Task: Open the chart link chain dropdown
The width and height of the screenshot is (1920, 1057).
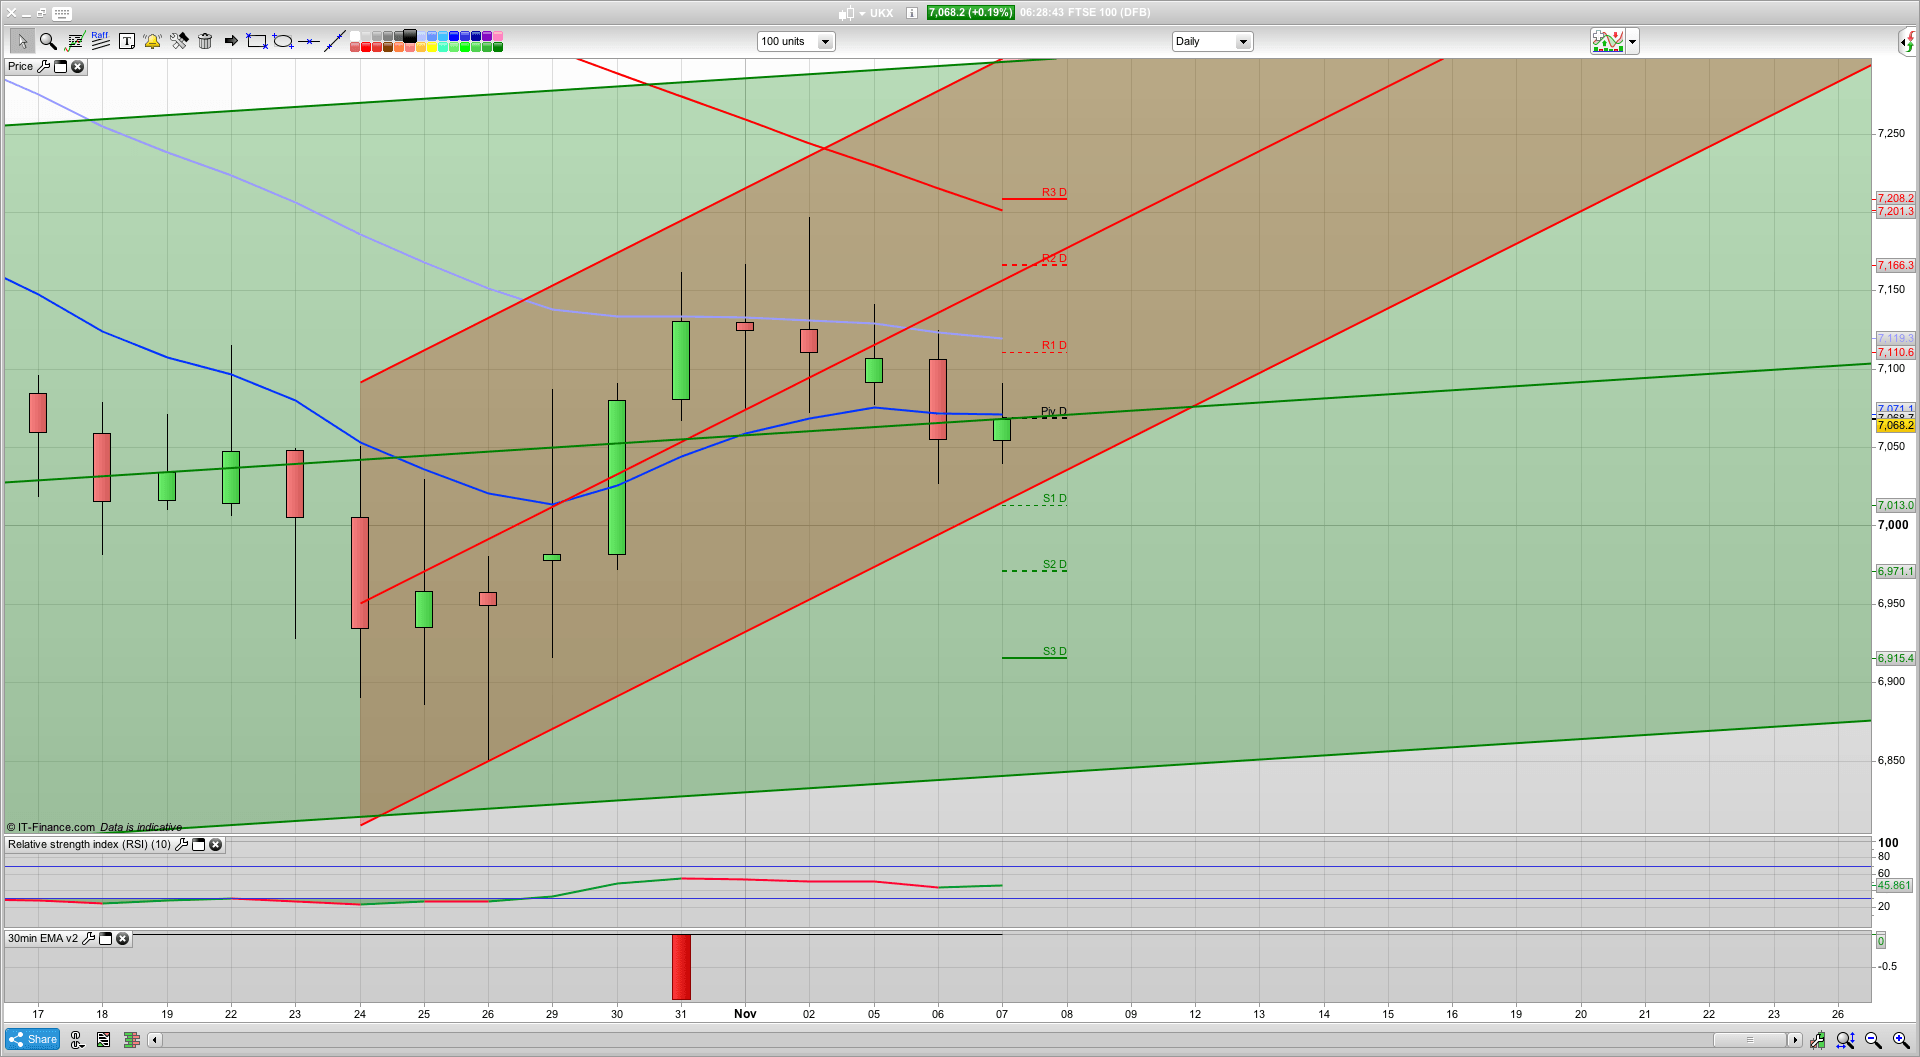Action: [x=77, y=1040]
